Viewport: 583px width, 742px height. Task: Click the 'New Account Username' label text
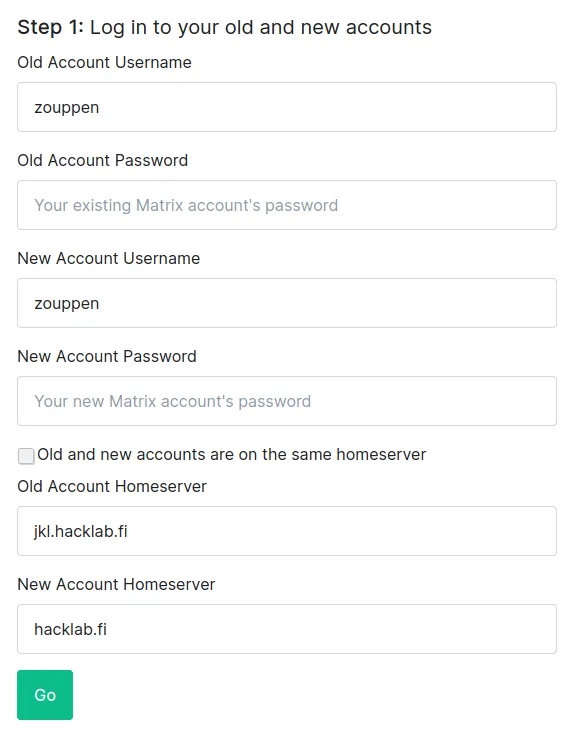(x=109, y=258)
